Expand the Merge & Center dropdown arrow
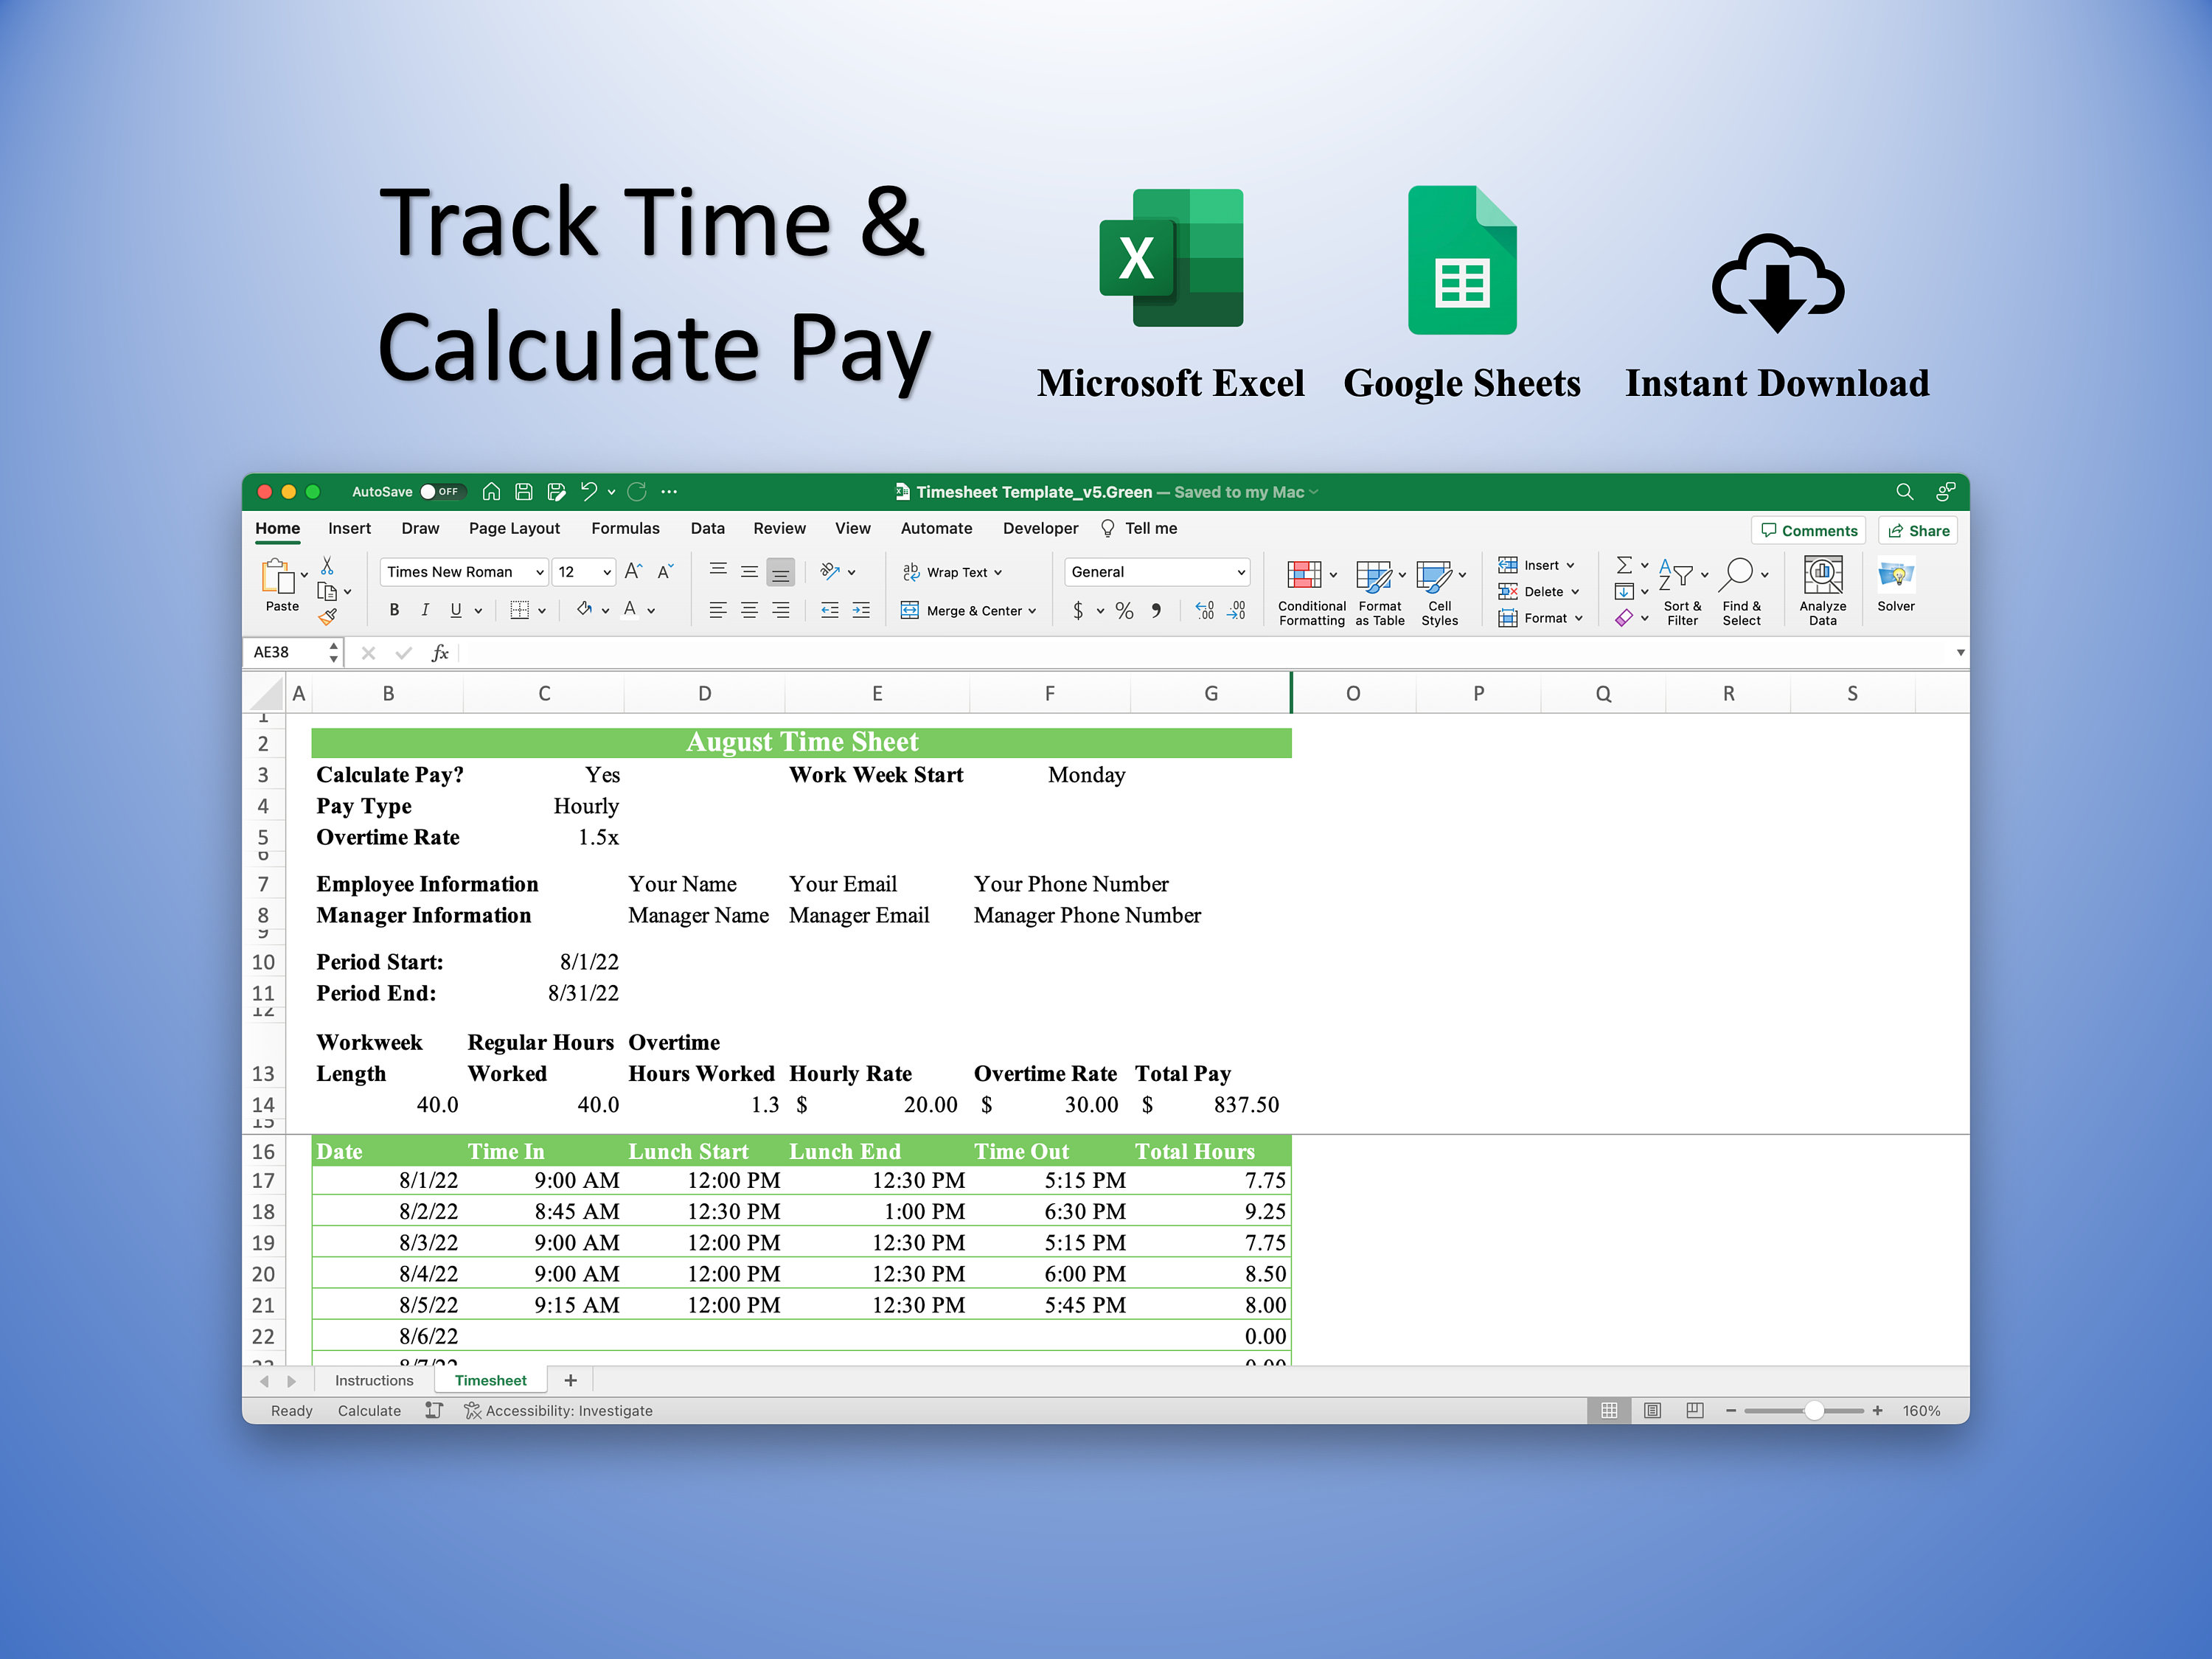 pyautogui.click(x=1032, y=610)
